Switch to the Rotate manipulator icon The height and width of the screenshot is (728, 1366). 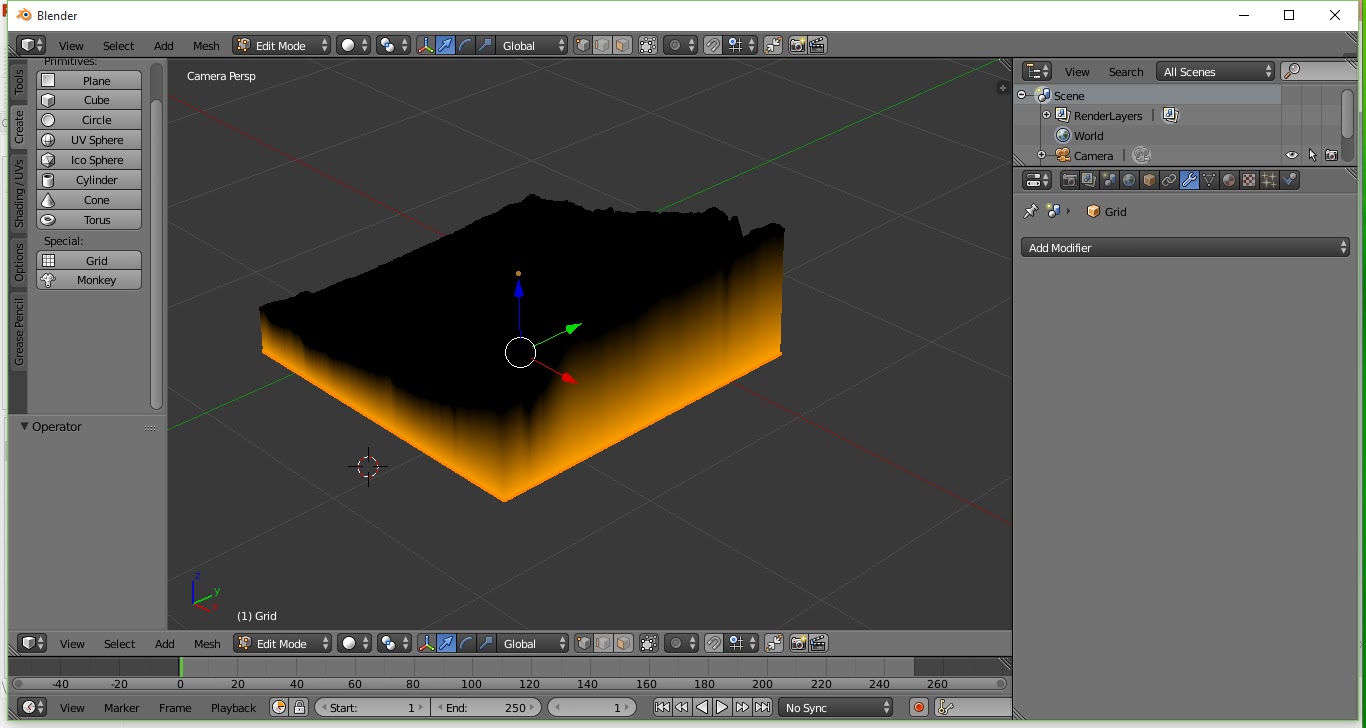tap(466, 45)
